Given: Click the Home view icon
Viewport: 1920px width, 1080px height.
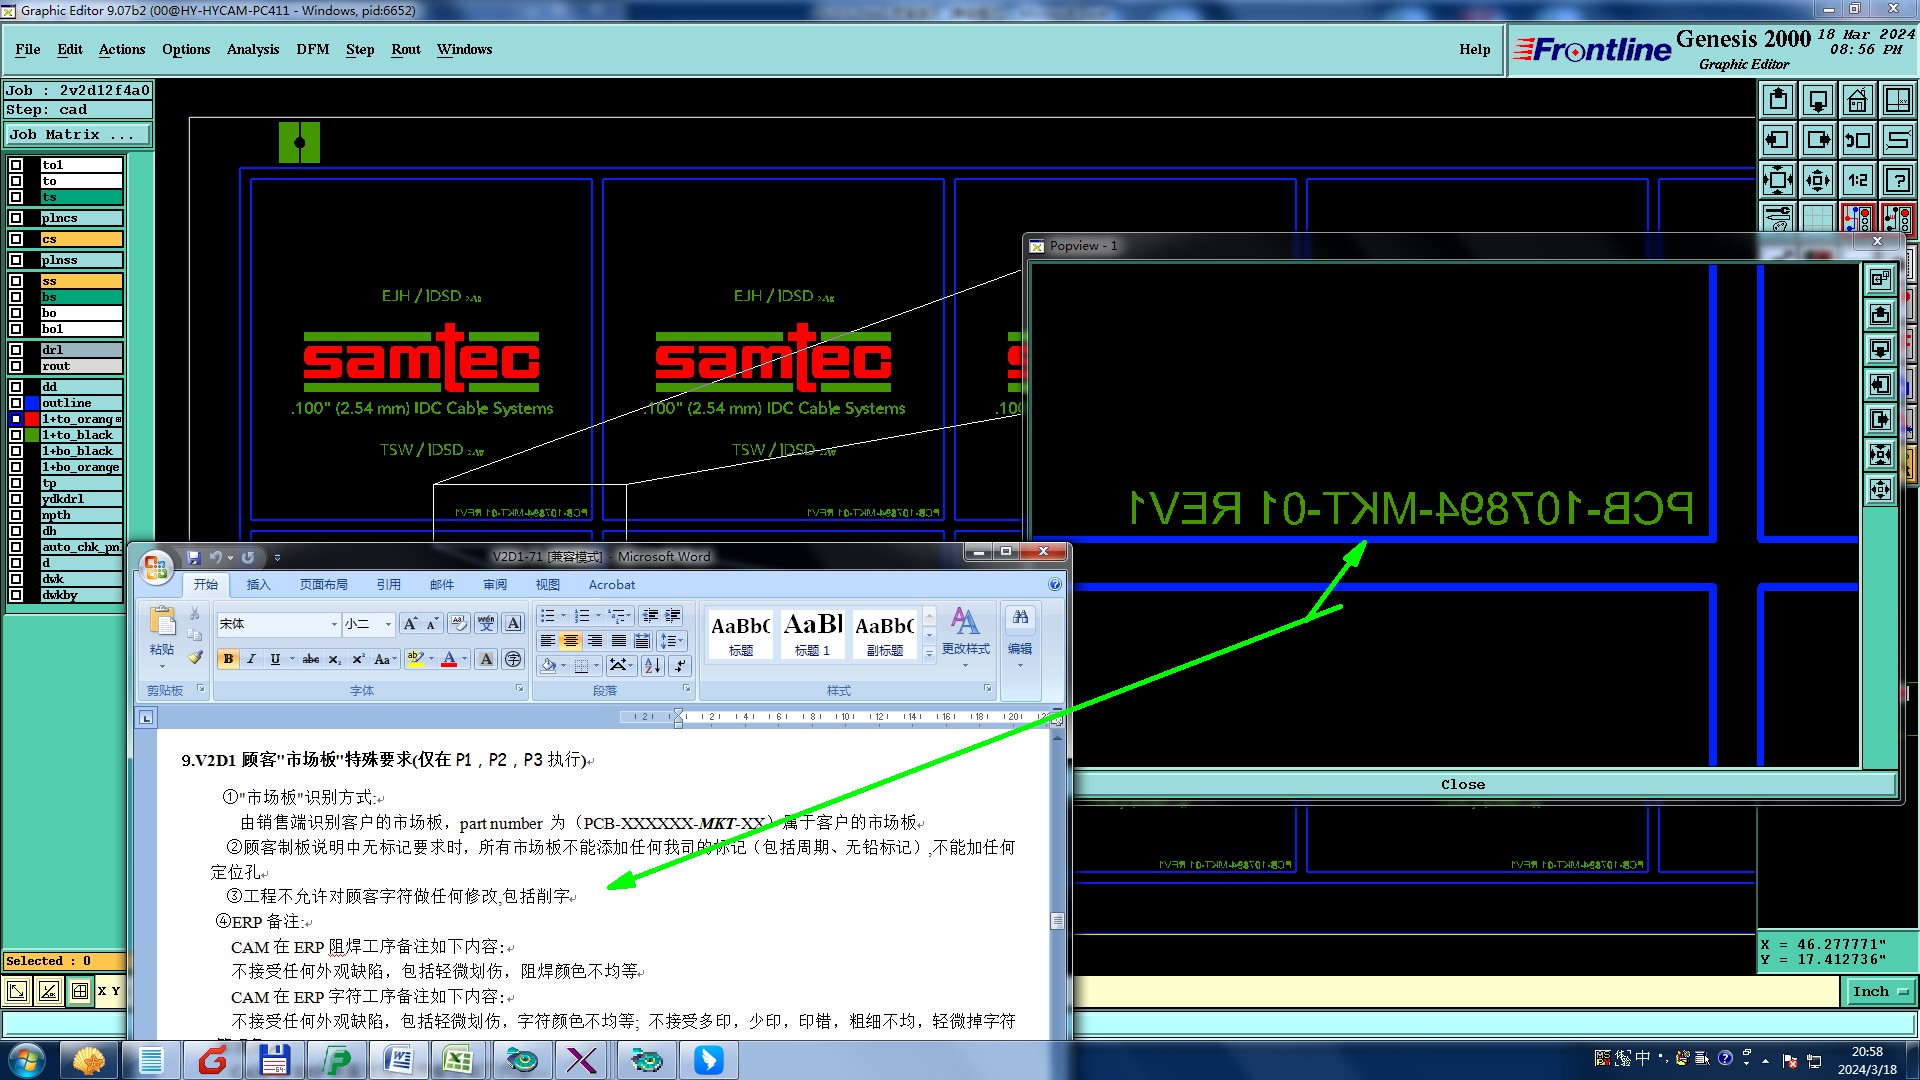Looking at the screenshot, I should (1858, 100).
